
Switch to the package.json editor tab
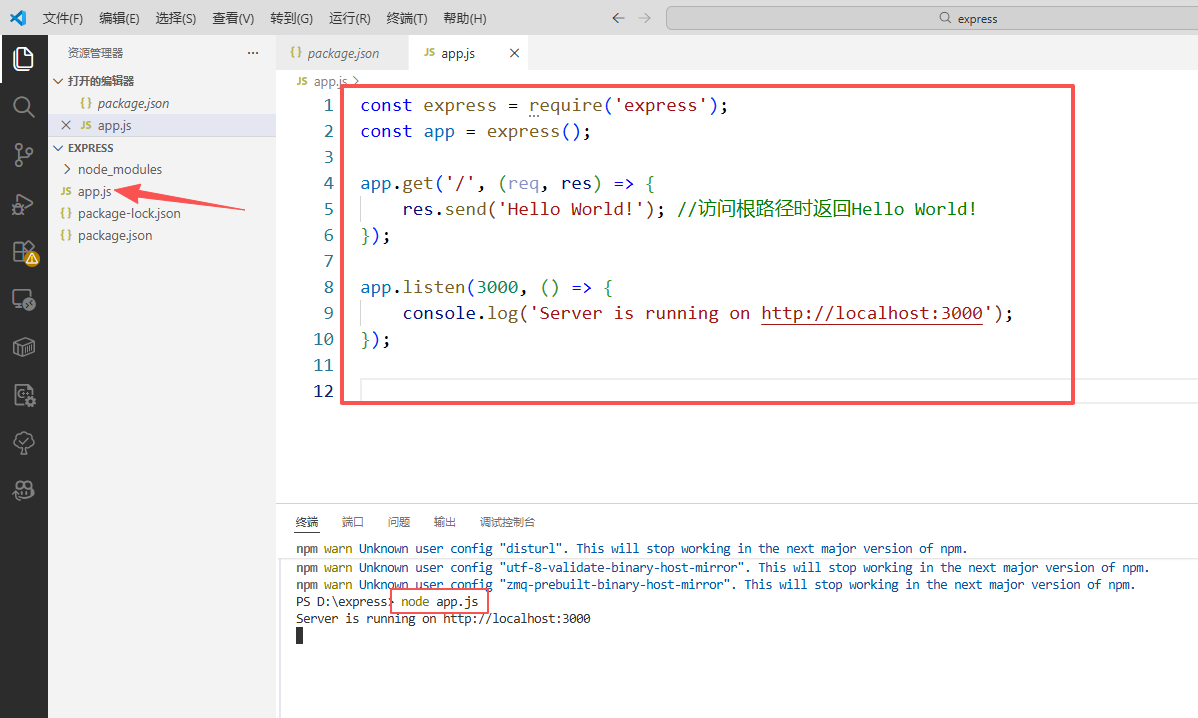342,53
